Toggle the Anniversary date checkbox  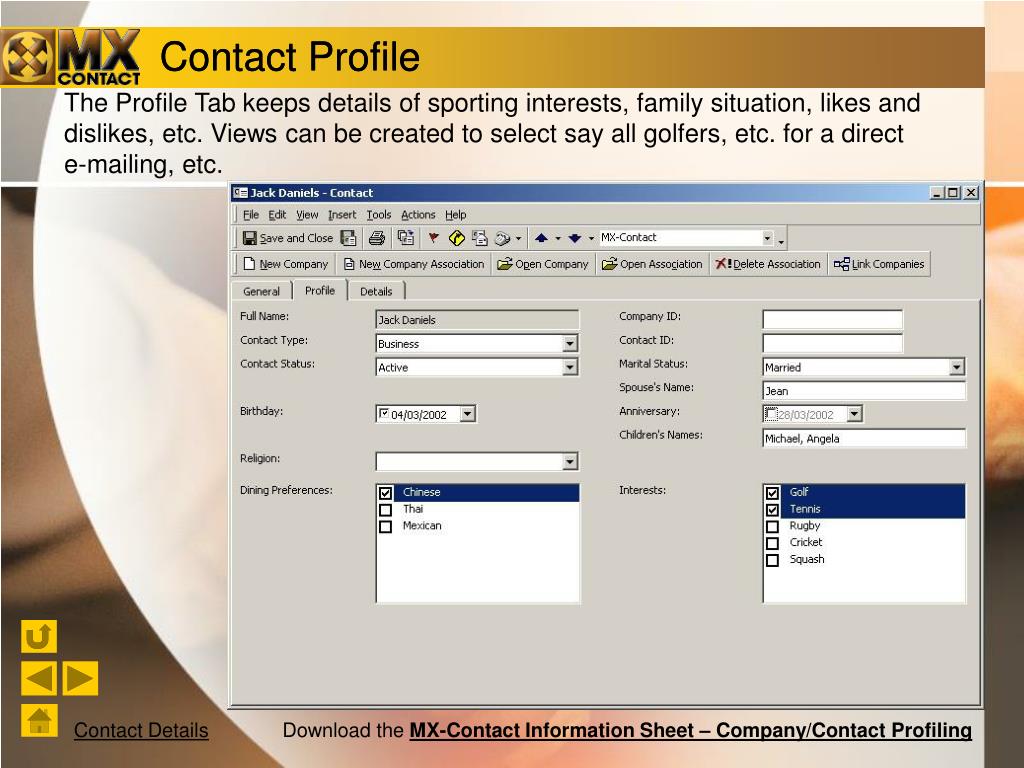click(x=771, y=413)
